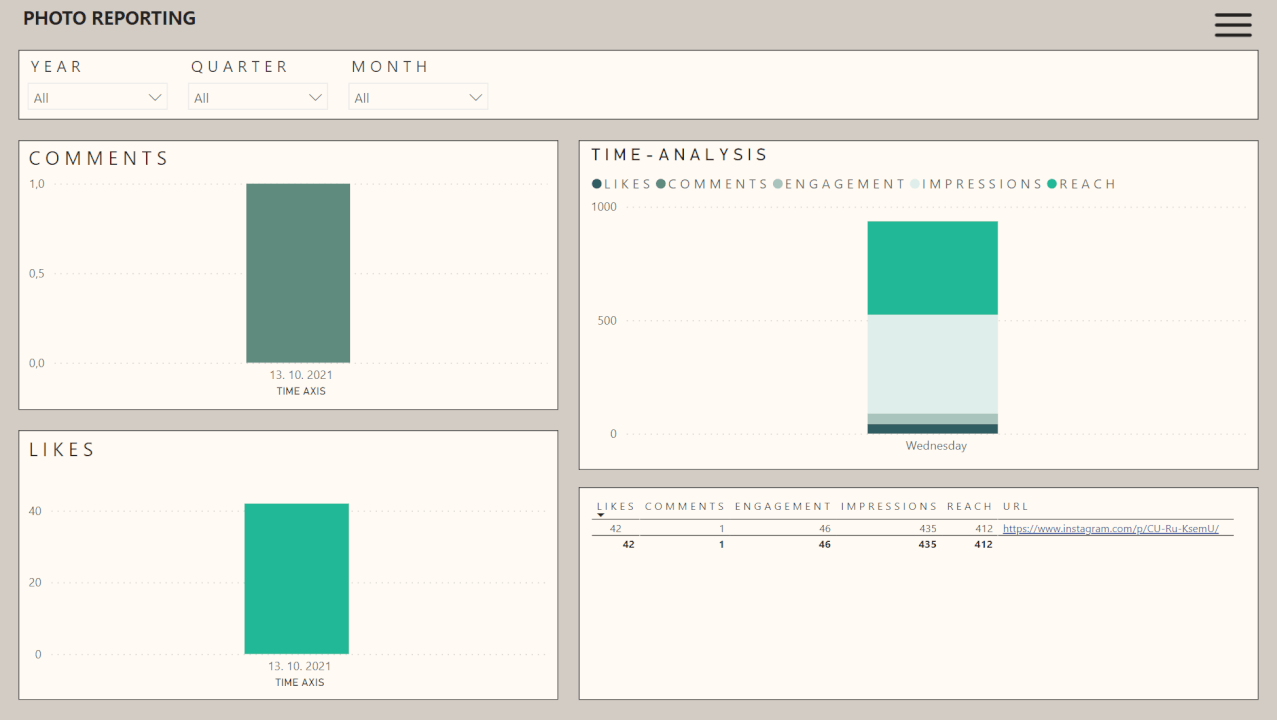Image resolution: width=1277 pixels, height=720 pixels.
Task: Click the Likes legend dot
Action: click(597, 184)
